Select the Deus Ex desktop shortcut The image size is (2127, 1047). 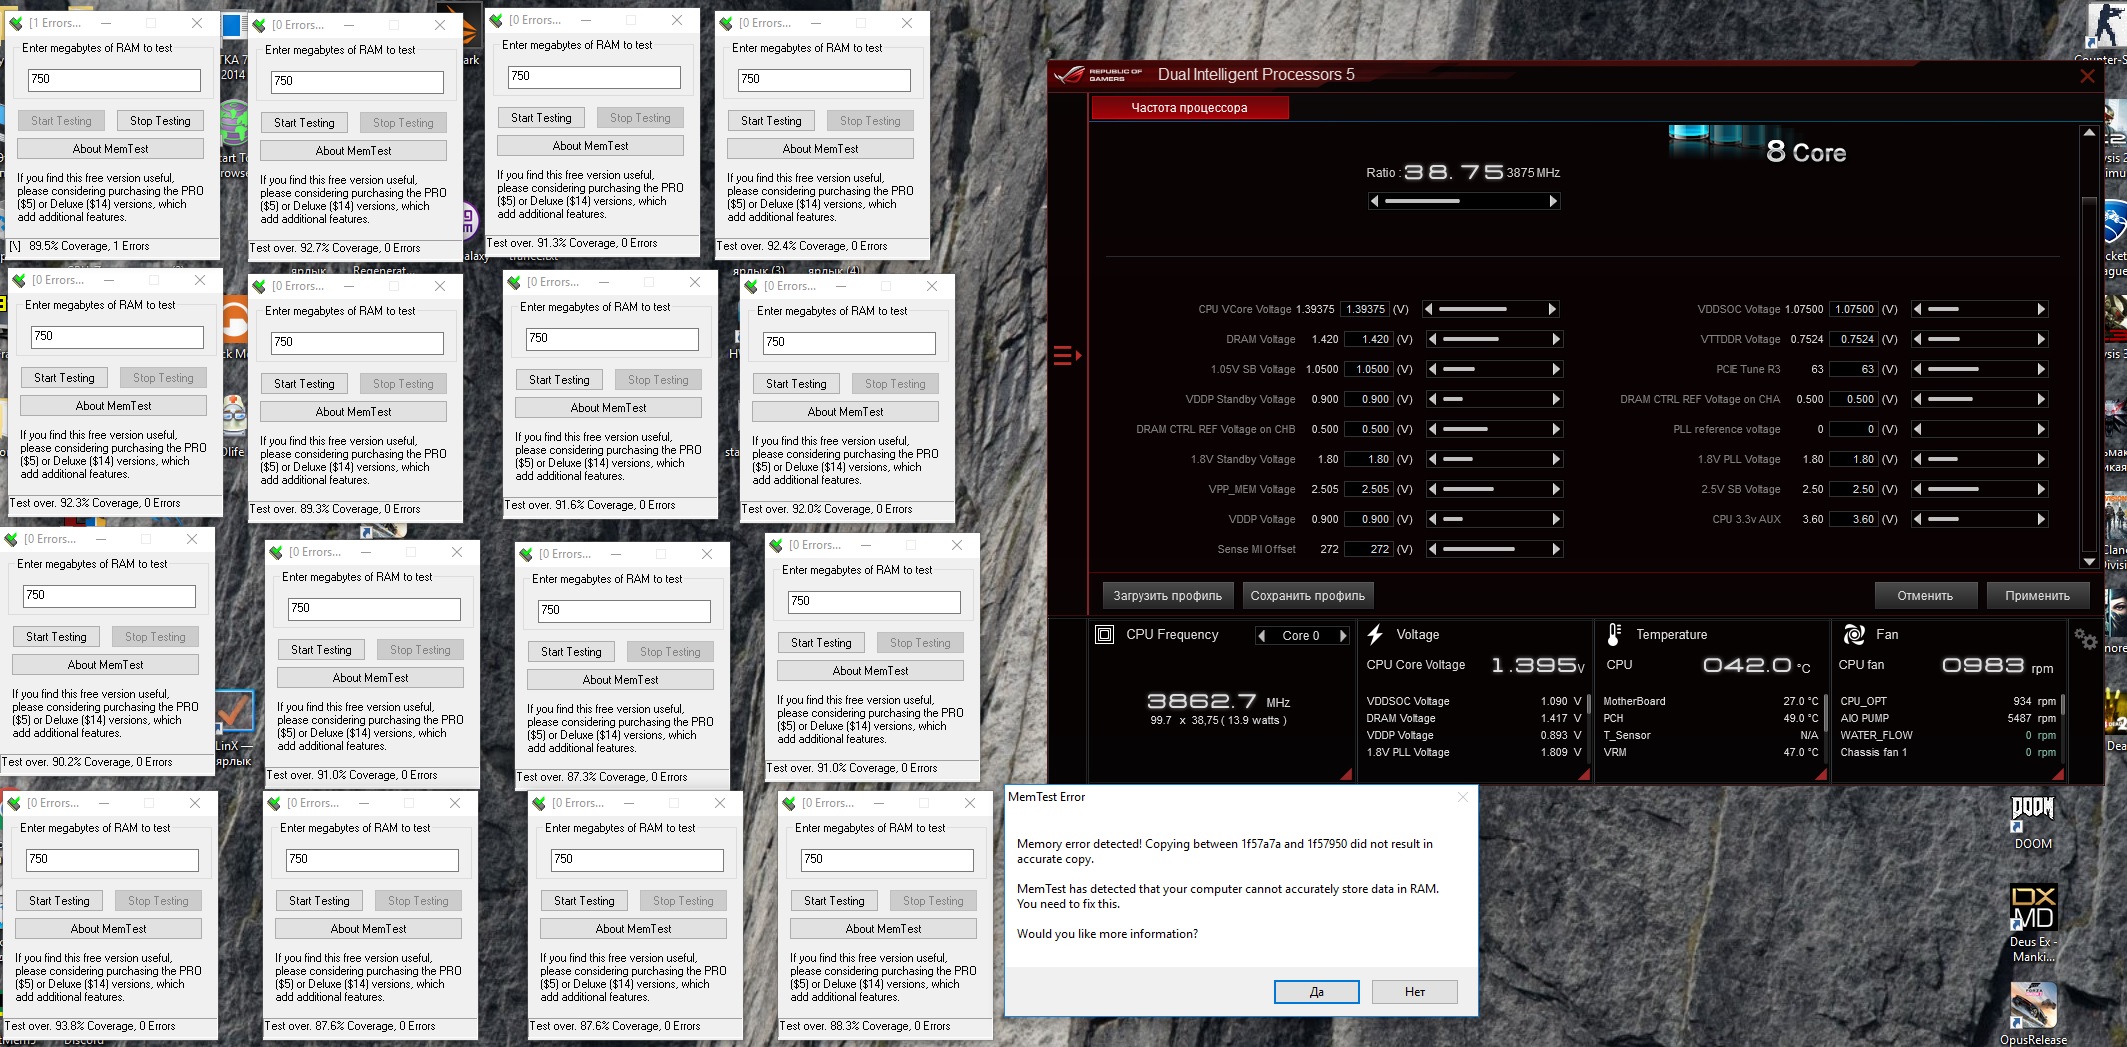coord(2033,923)
